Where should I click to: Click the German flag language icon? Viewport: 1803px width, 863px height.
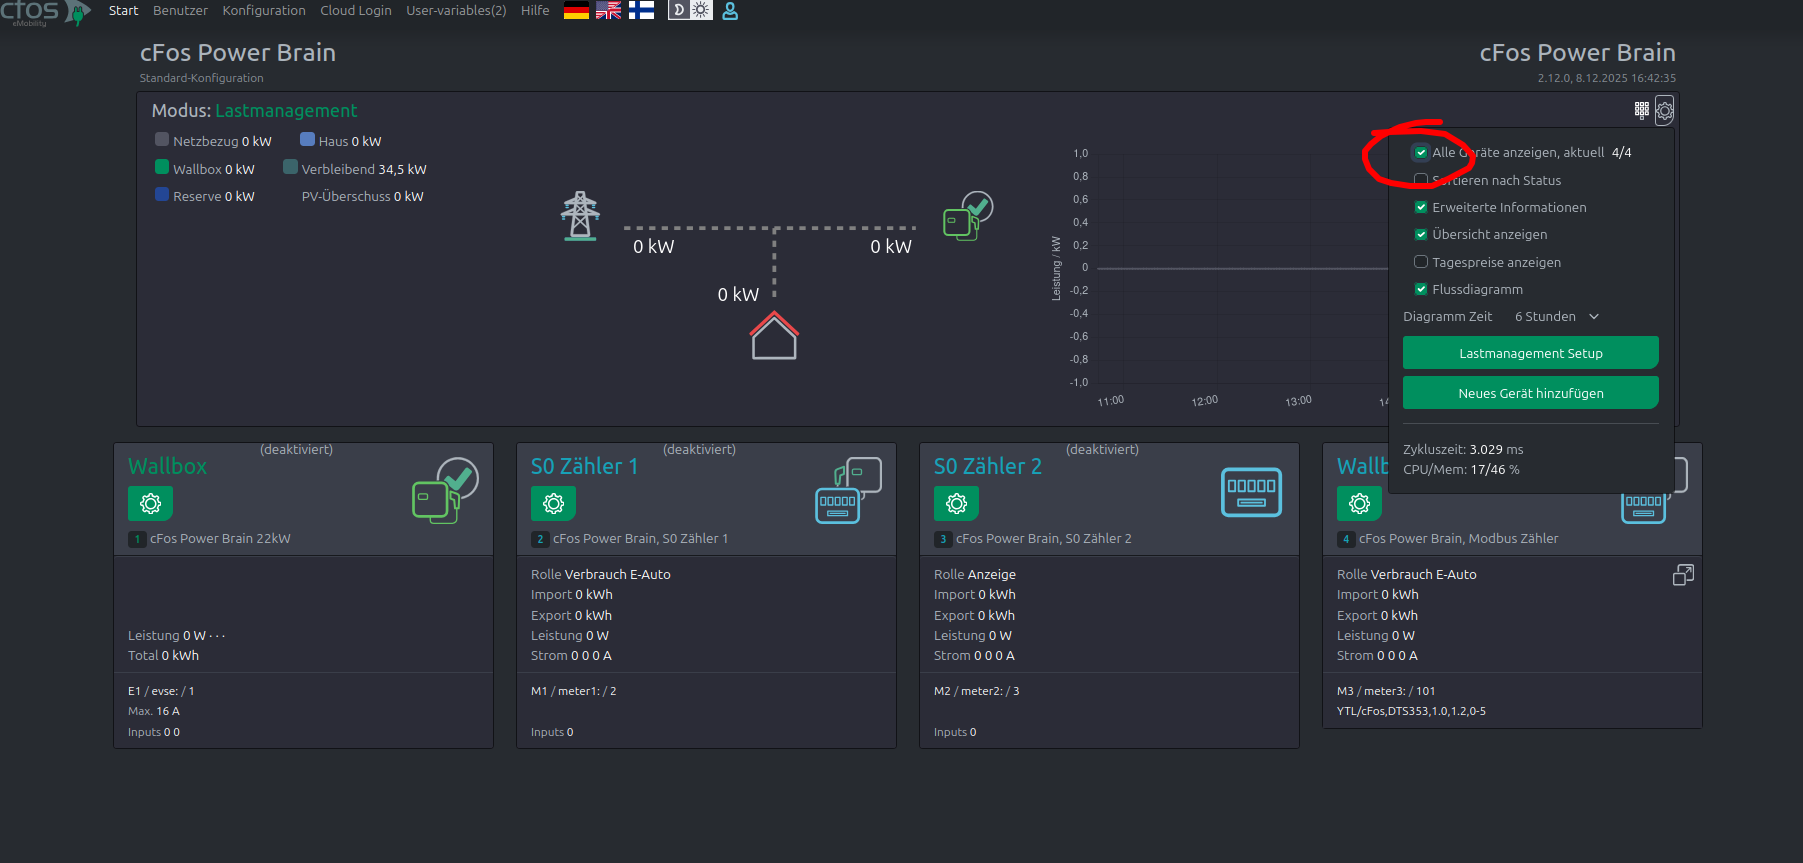point(576,11)
